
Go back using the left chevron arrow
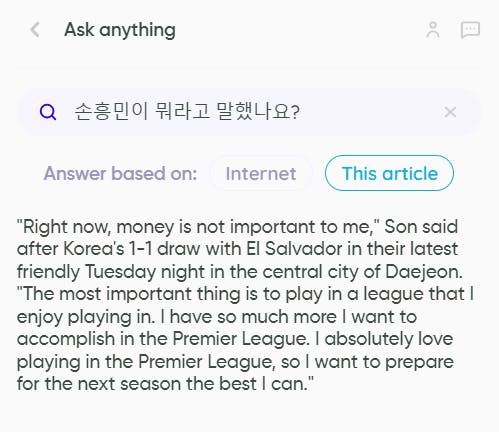pyautogui.click(x=35, y=30)
